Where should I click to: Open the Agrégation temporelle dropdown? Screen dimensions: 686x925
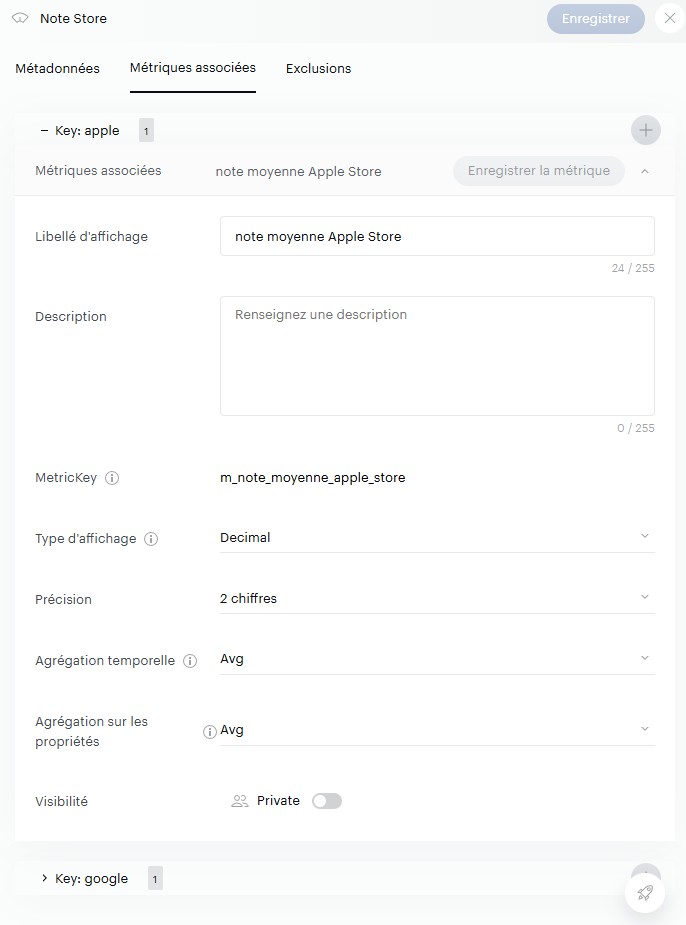tap(436, 660)
